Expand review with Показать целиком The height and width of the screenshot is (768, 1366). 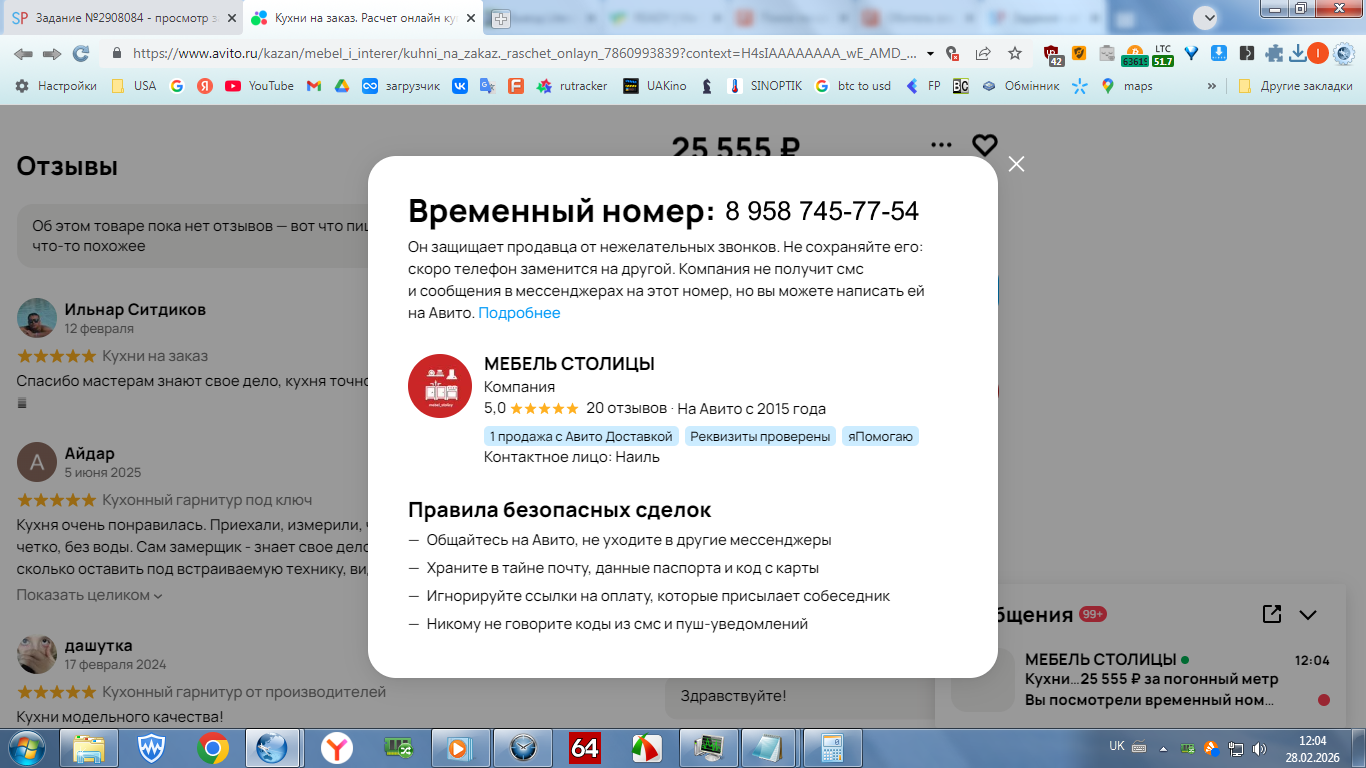coord(89,595)
